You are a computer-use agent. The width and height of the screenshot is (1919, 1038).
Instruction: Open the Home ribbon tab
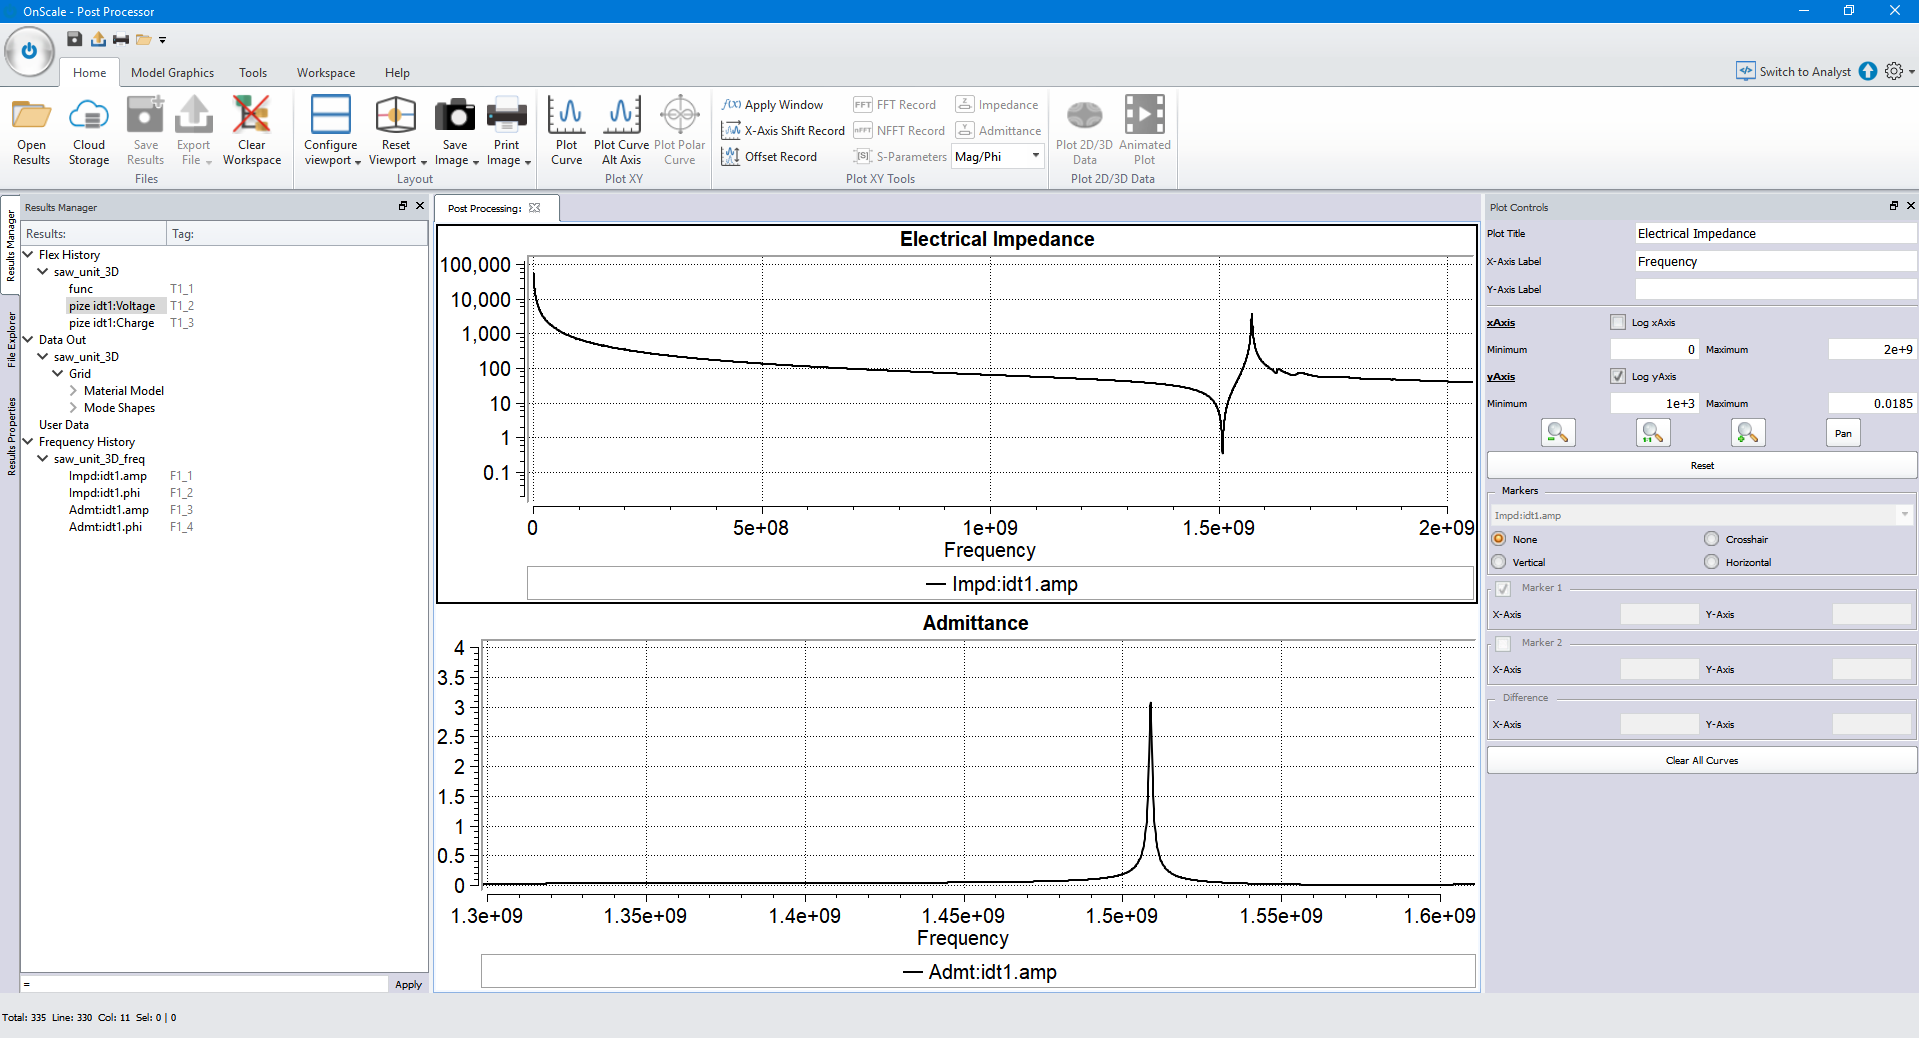(89, 72)
